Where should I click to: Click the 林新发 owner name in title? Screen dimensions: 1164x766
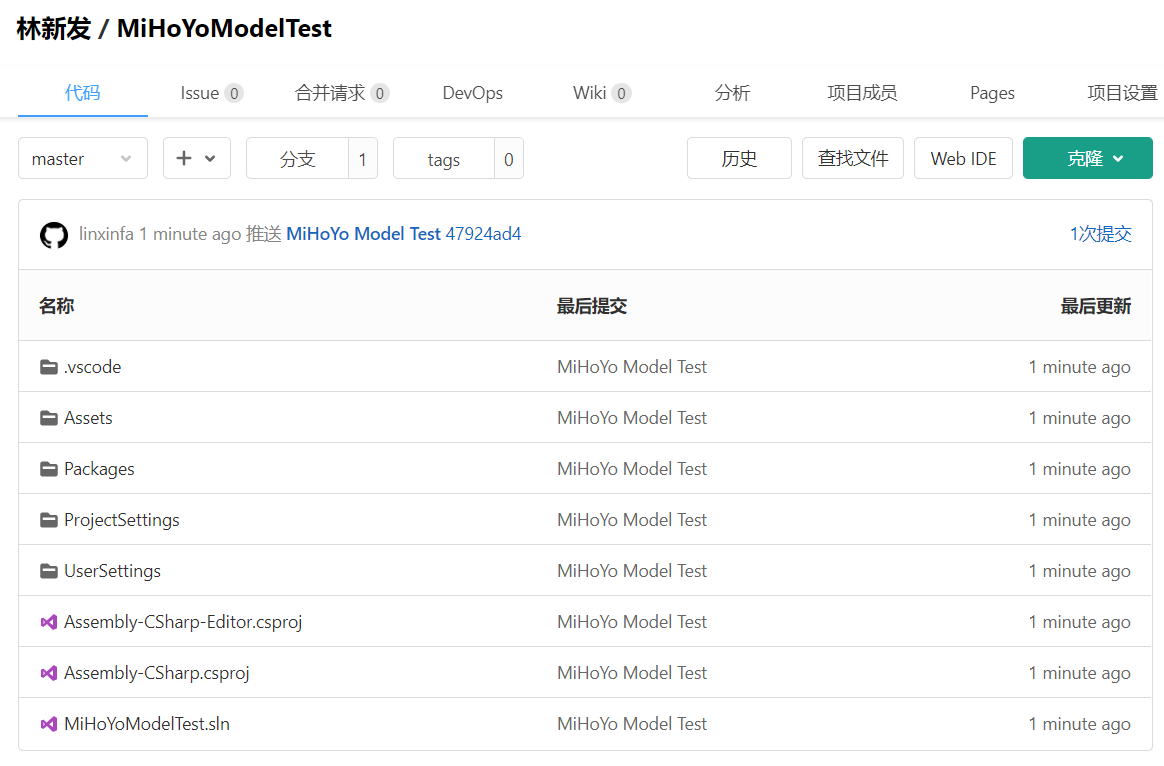pos(53,28)
